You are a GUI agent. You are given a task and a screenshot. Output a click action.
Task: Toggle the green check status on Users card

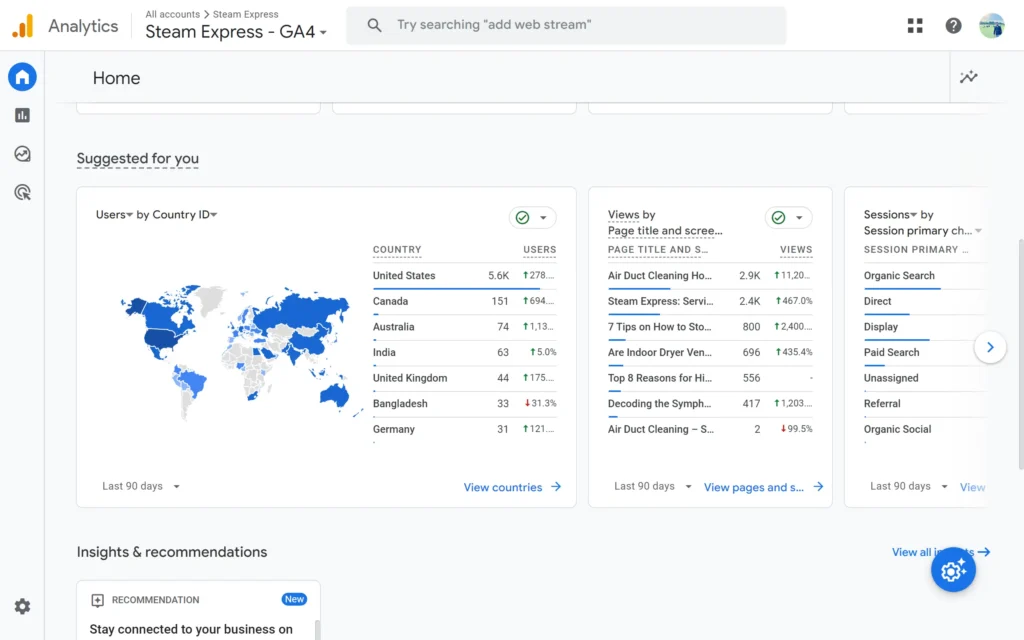(532, 218)
